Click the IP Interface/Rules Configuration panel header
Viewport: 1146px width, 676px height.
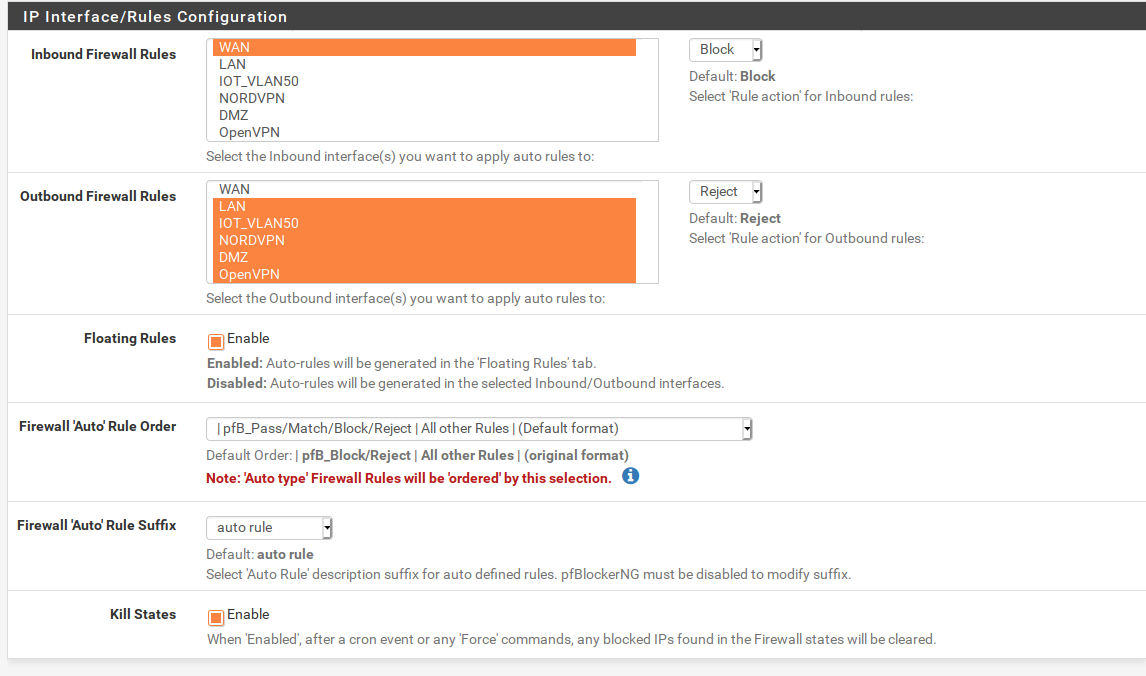(x=155, y=17)
